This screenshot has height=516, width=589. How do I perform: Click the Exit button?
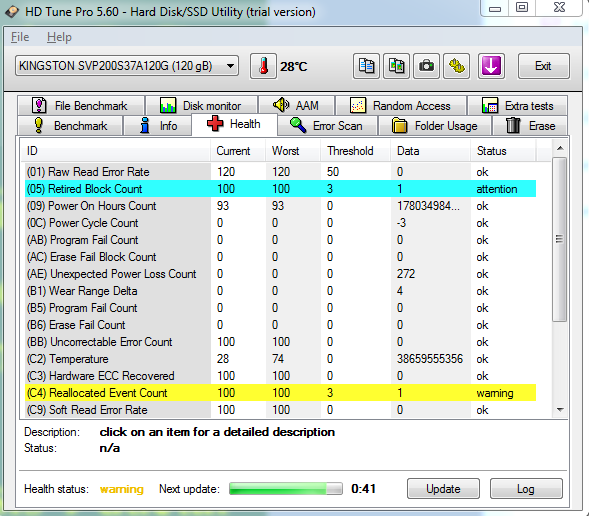point(544,66)
